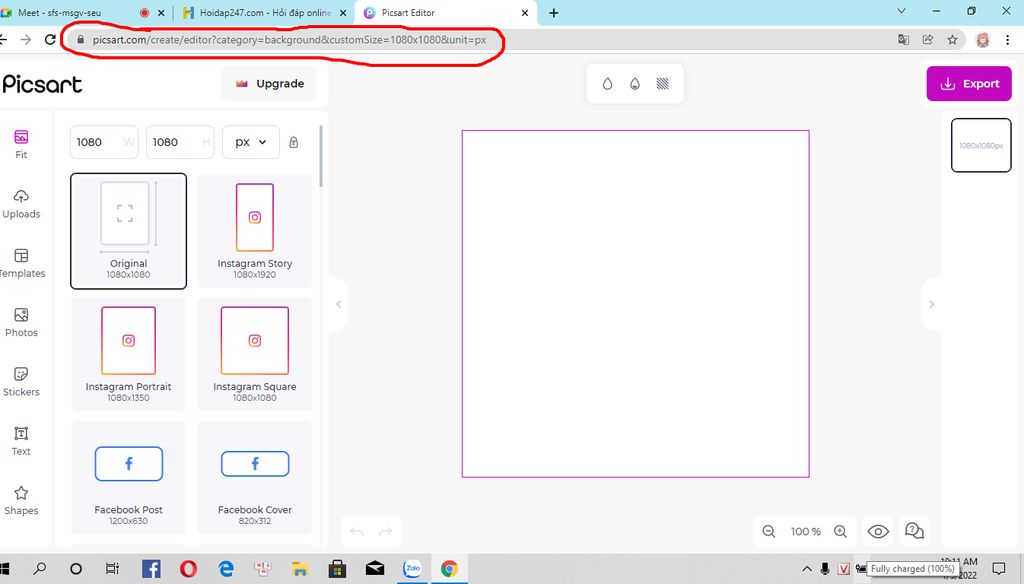
Task: Open the Fit panel in sidebar
Action: click(21, 144)
